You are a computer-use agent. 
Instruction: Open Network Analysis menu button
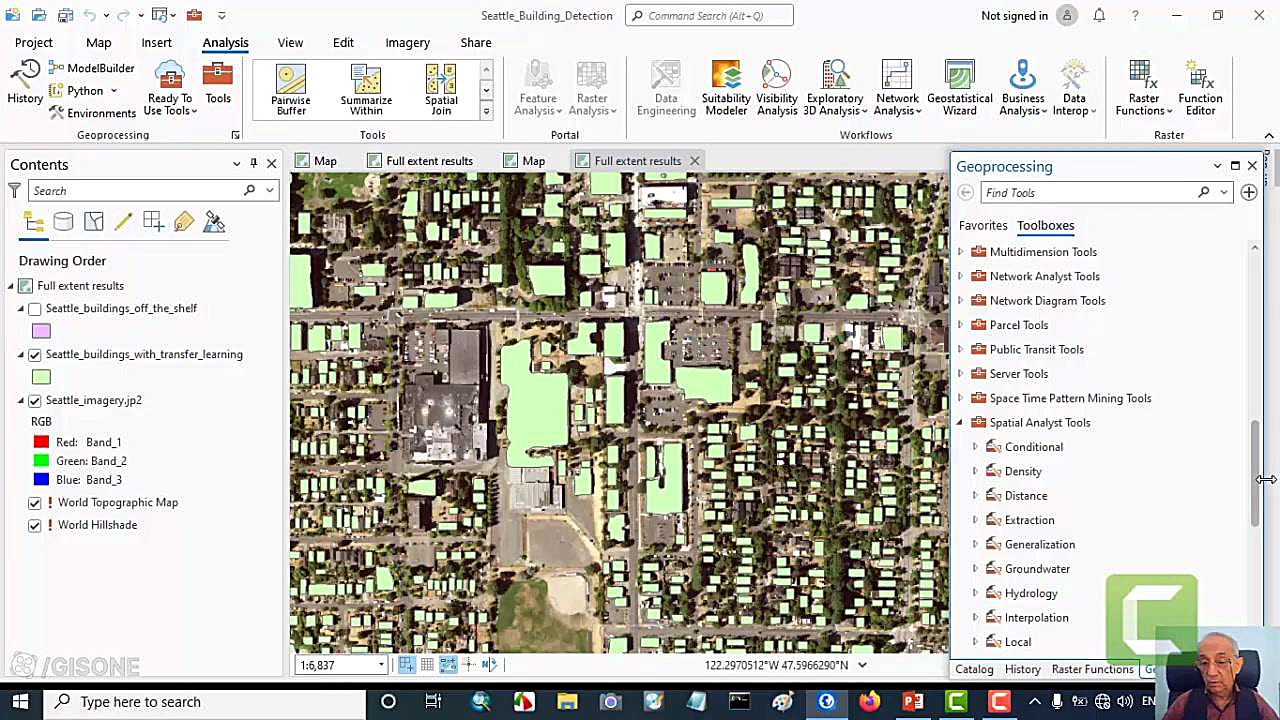tap(897, 88)
